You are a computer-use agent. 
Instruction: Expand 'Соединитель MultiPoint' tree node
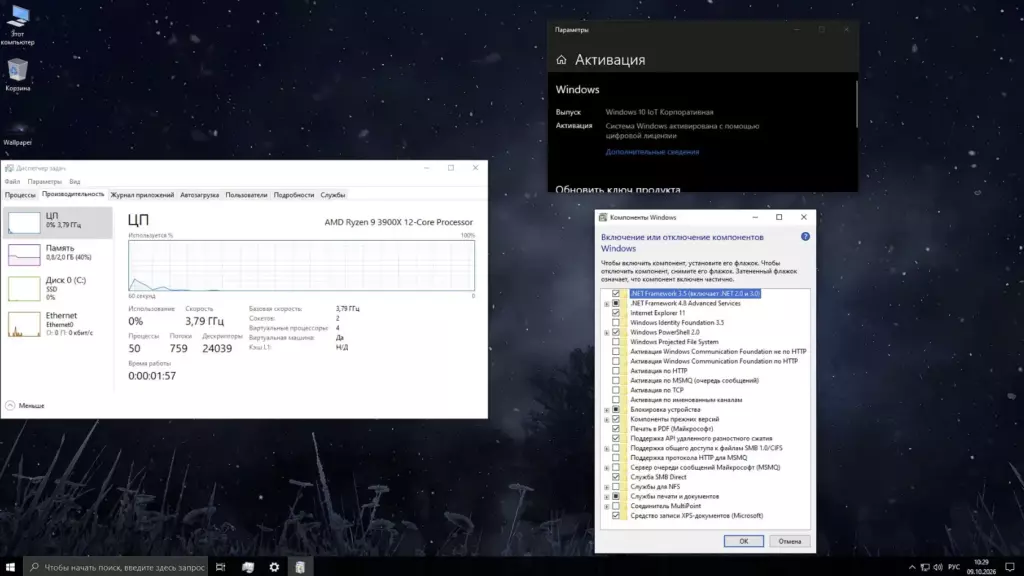[607, 506]
